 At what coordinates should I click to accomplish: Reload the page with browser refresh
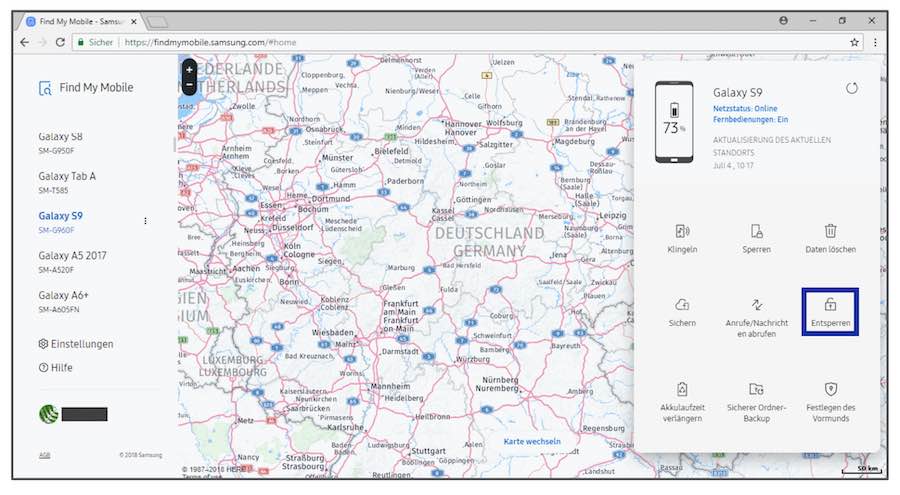pos(60,42)
